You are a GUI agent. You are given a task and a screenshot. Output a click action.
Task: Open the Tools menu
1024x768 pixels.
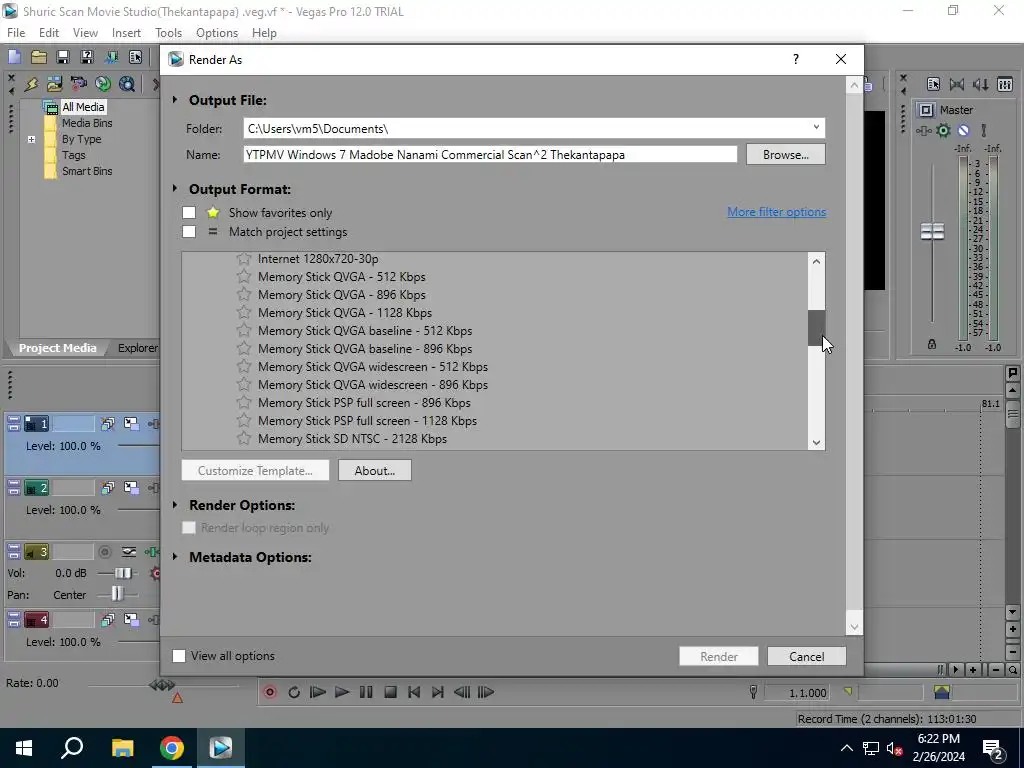168,33
